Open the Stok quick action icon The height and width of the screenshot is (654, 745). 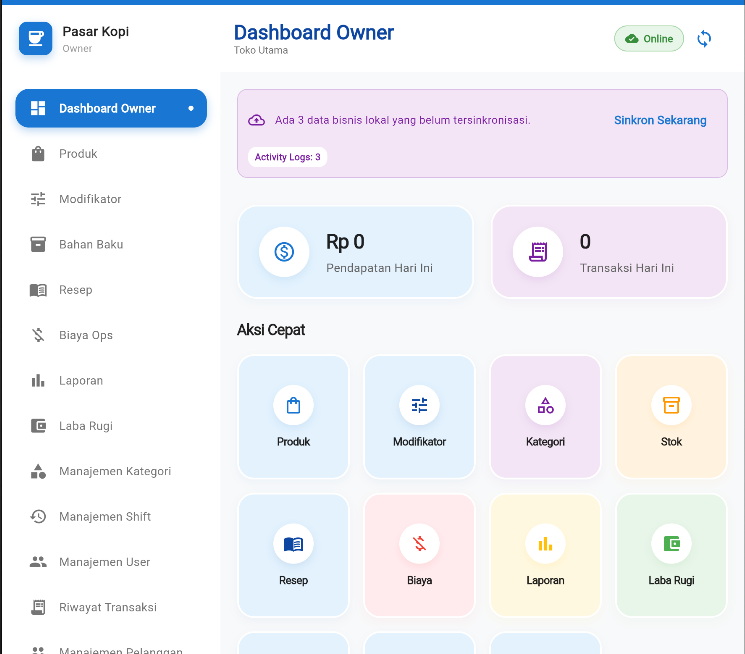(x=671, y=405)
